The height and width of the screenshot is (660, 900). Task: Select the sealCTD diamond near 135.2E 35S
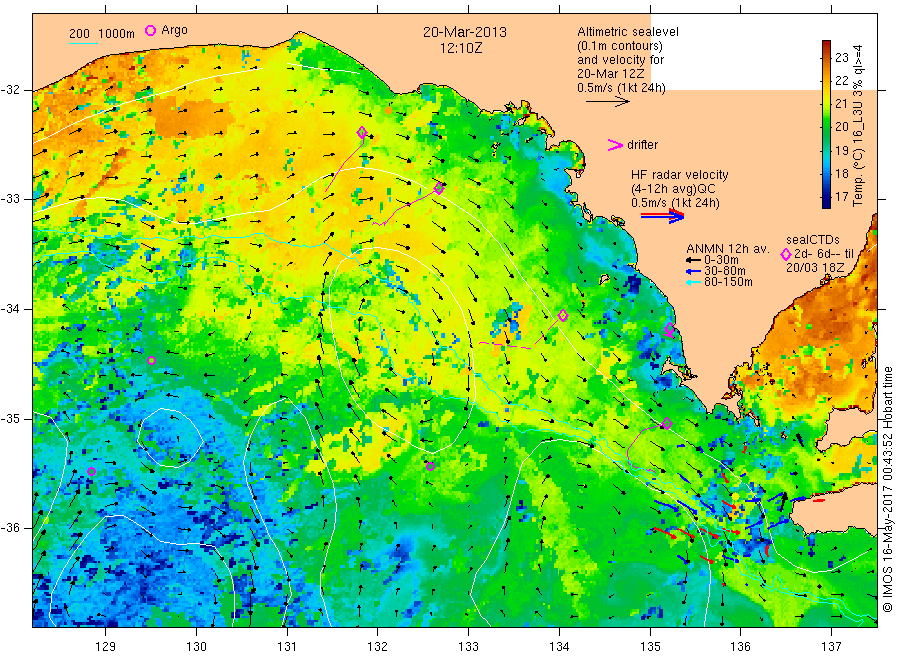(667, 424)
